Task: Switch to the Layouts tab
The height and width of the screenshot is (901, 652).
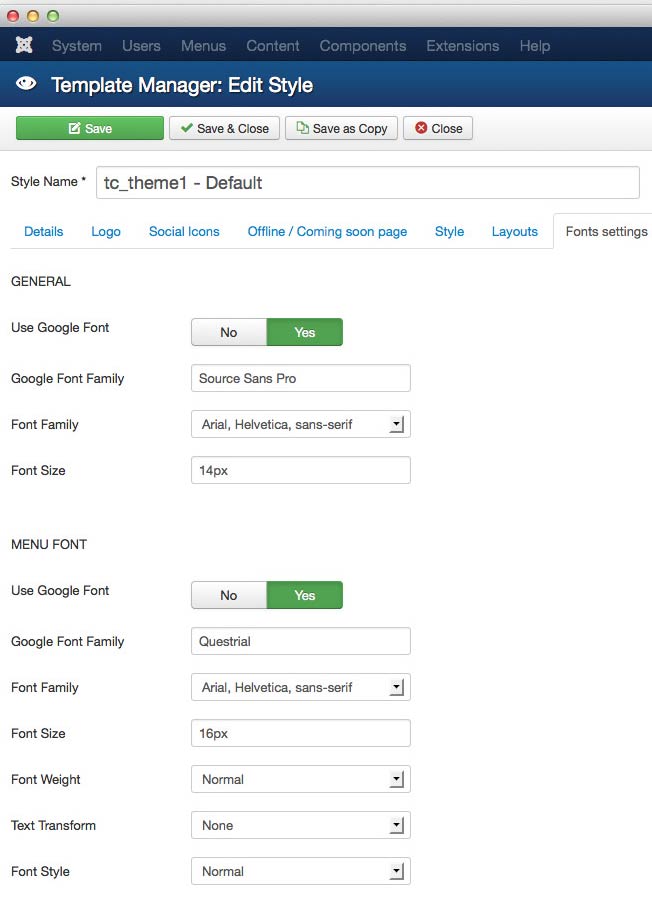Action: (515, 231)
